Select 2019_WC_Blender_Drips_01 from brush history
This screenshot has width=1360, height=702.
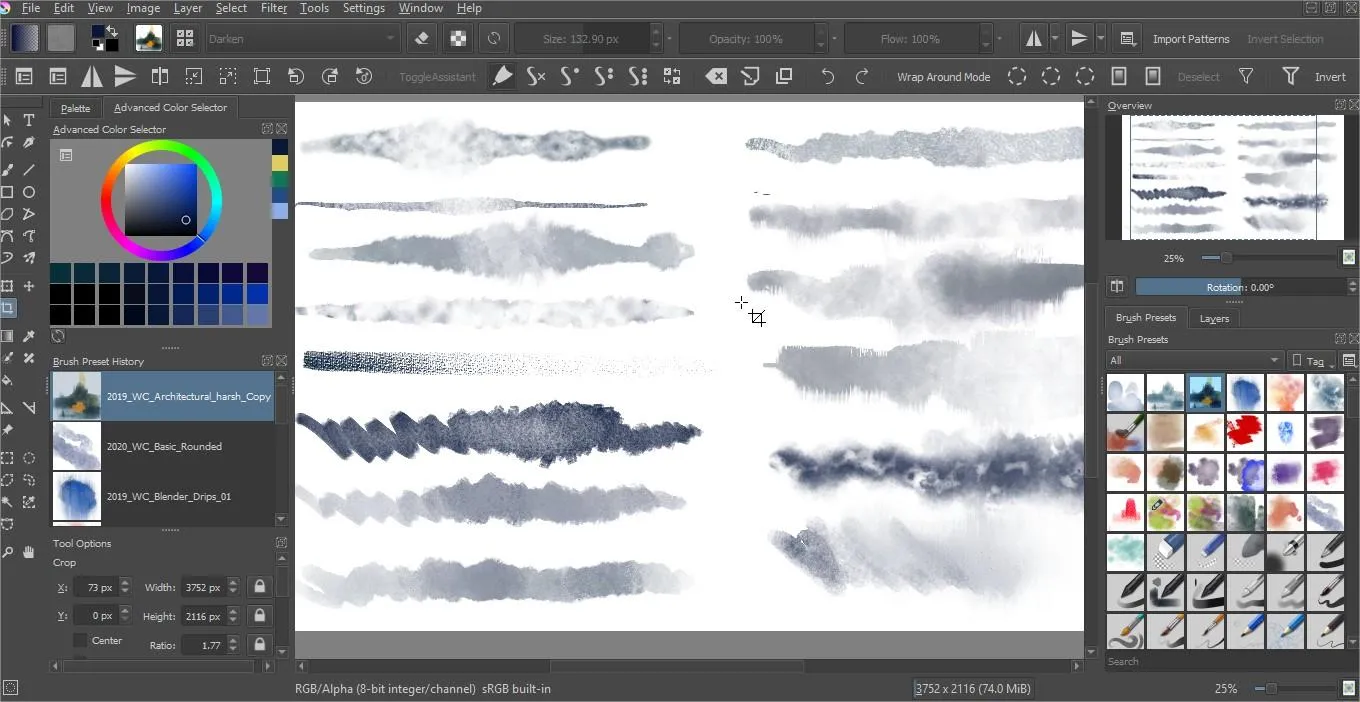pyautogui.click(x=163, y=496)
